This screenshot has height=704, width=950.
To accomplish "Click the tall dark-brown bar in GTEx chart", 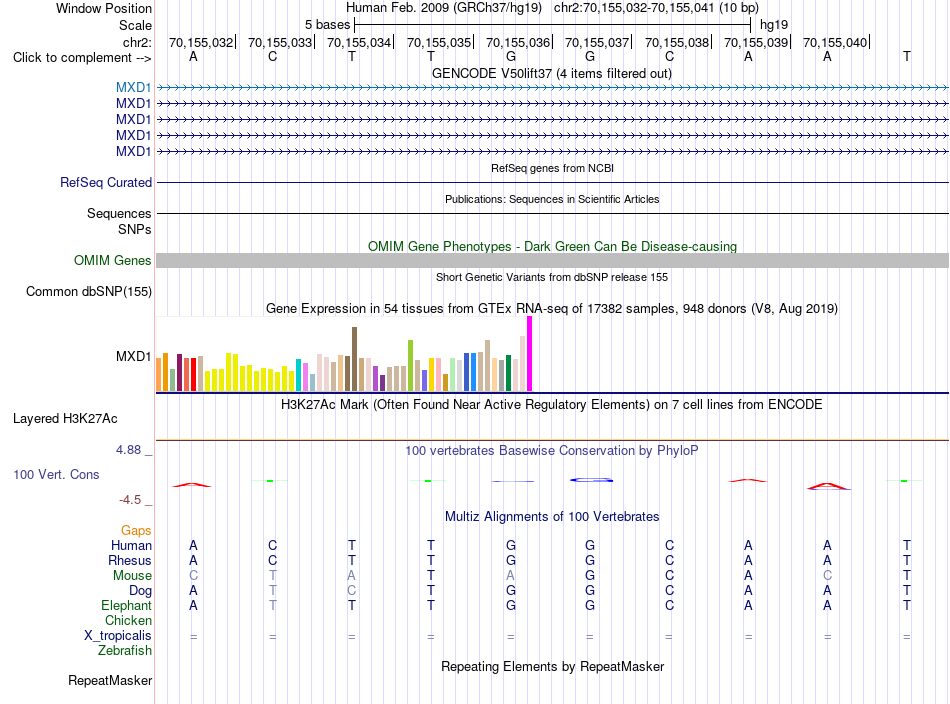I will (354, 359).
